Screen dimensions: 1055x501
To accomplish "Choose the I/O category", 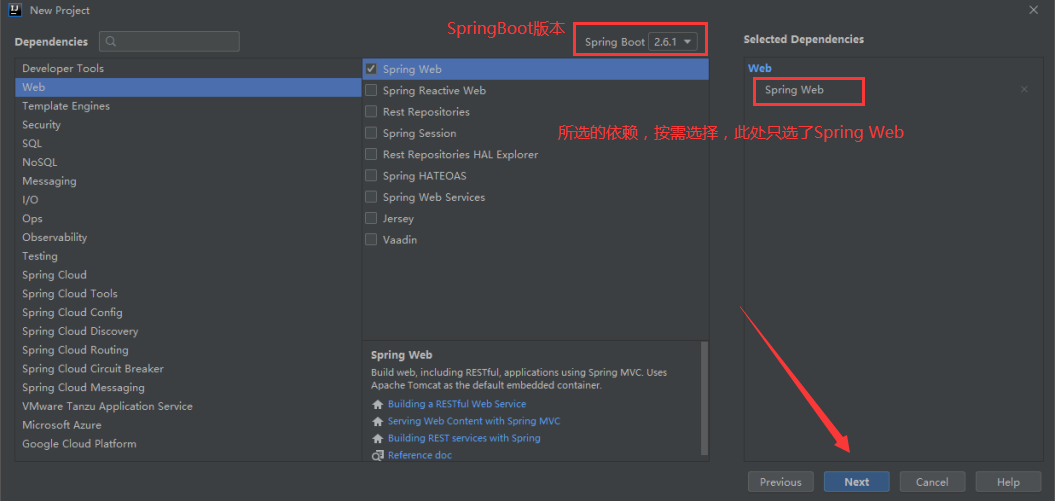I will point(188,200).
